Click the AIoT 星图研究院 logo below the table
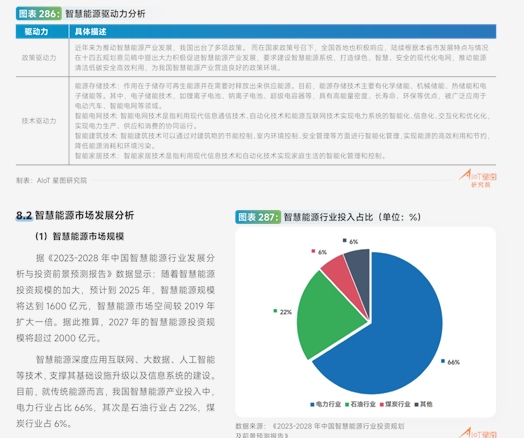The width and height of the screenshot is (524, 438). coord(478,179)
